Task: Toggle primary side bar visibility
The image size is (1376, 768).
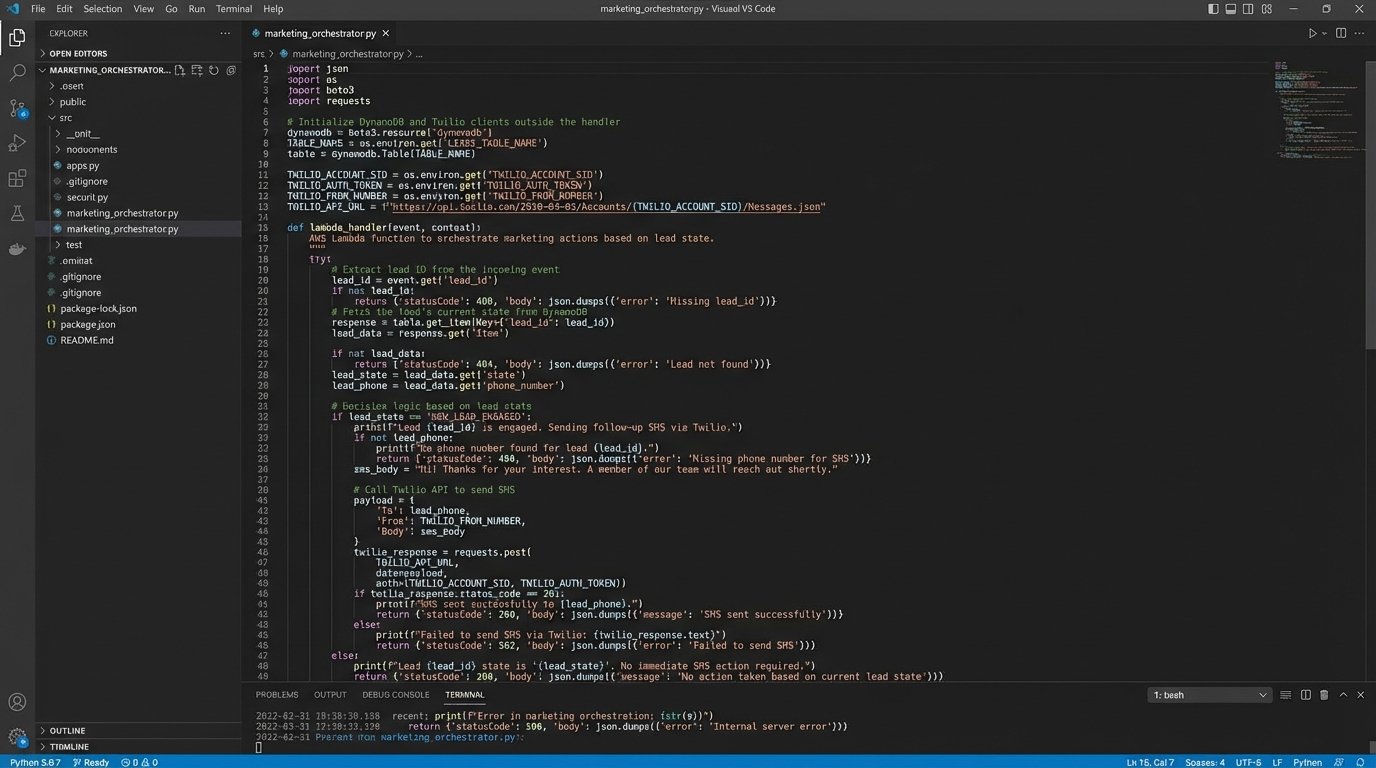Action: [1213, 9]
